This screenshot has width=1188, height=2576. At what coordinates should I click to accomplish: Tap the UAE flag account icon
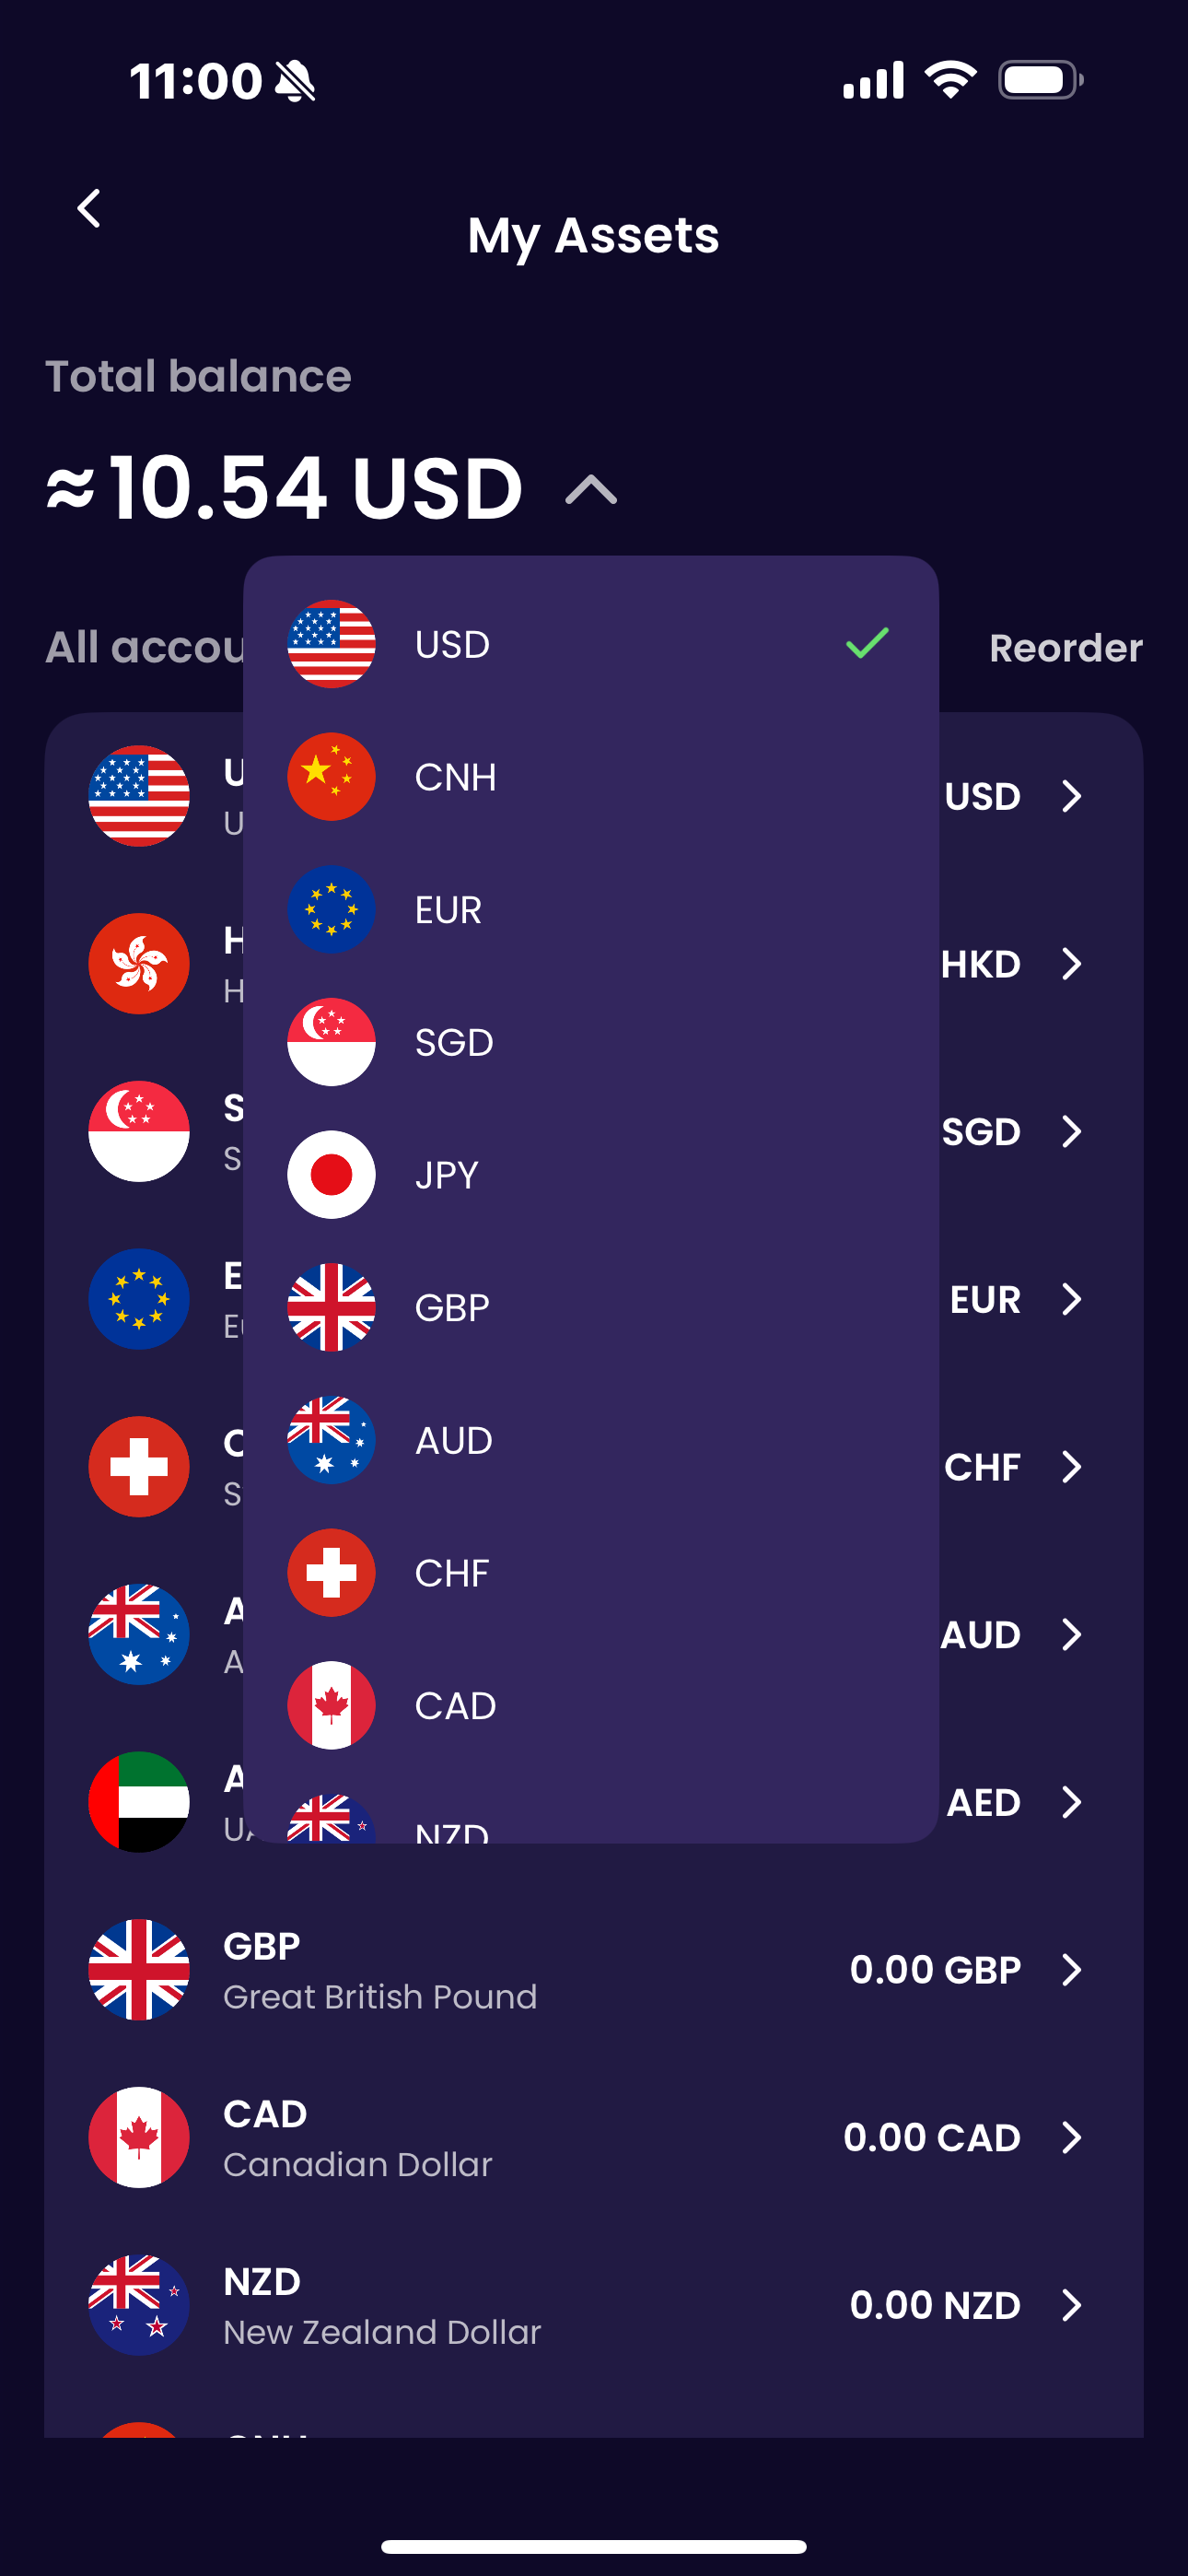pos(139,1802)
